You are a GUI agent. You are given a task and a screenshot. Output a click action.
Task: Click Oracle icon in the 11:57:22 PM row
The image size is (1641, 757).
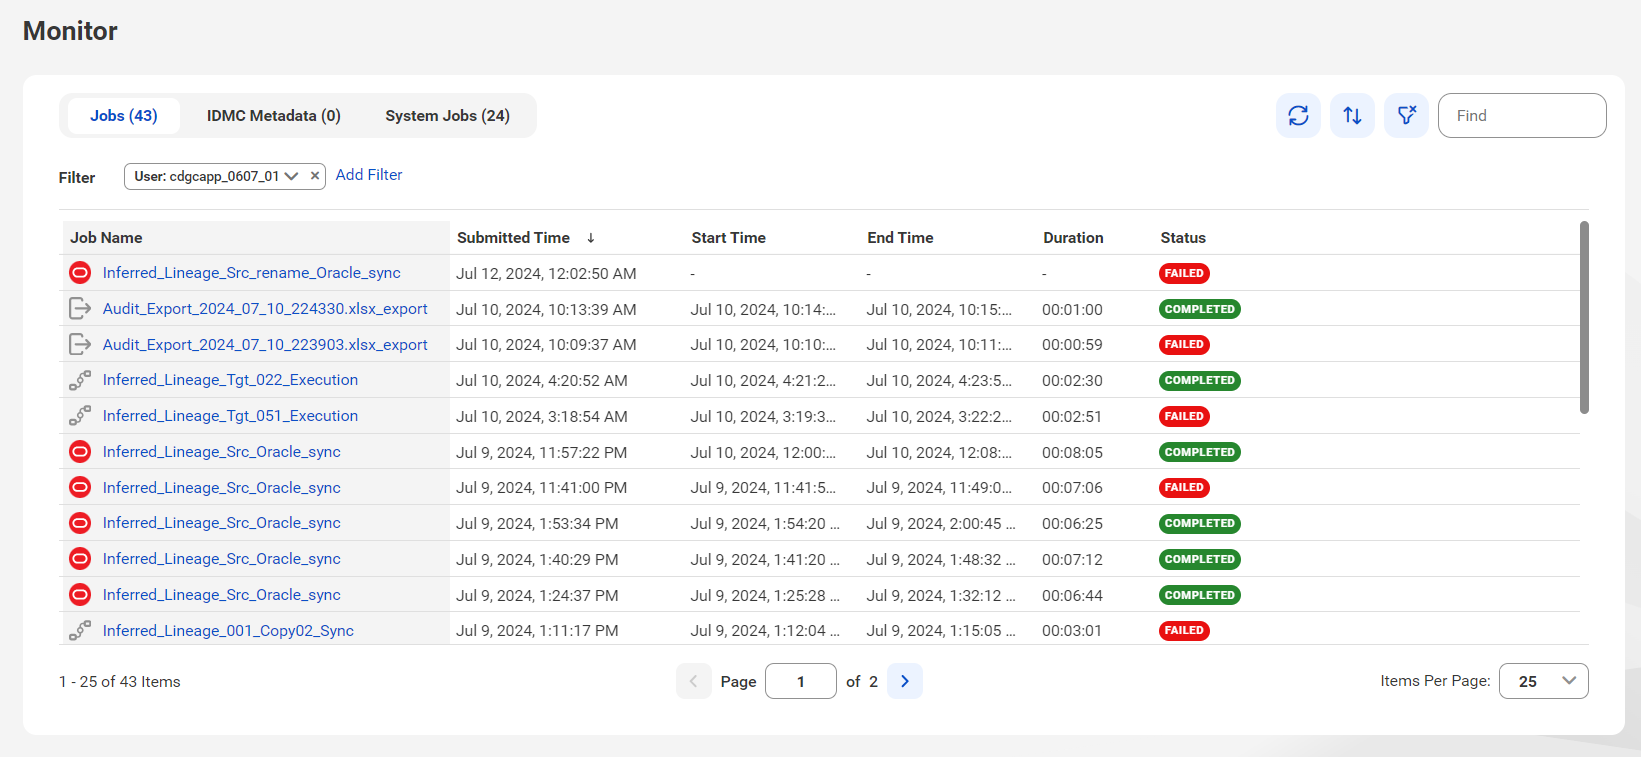(80, 452)
